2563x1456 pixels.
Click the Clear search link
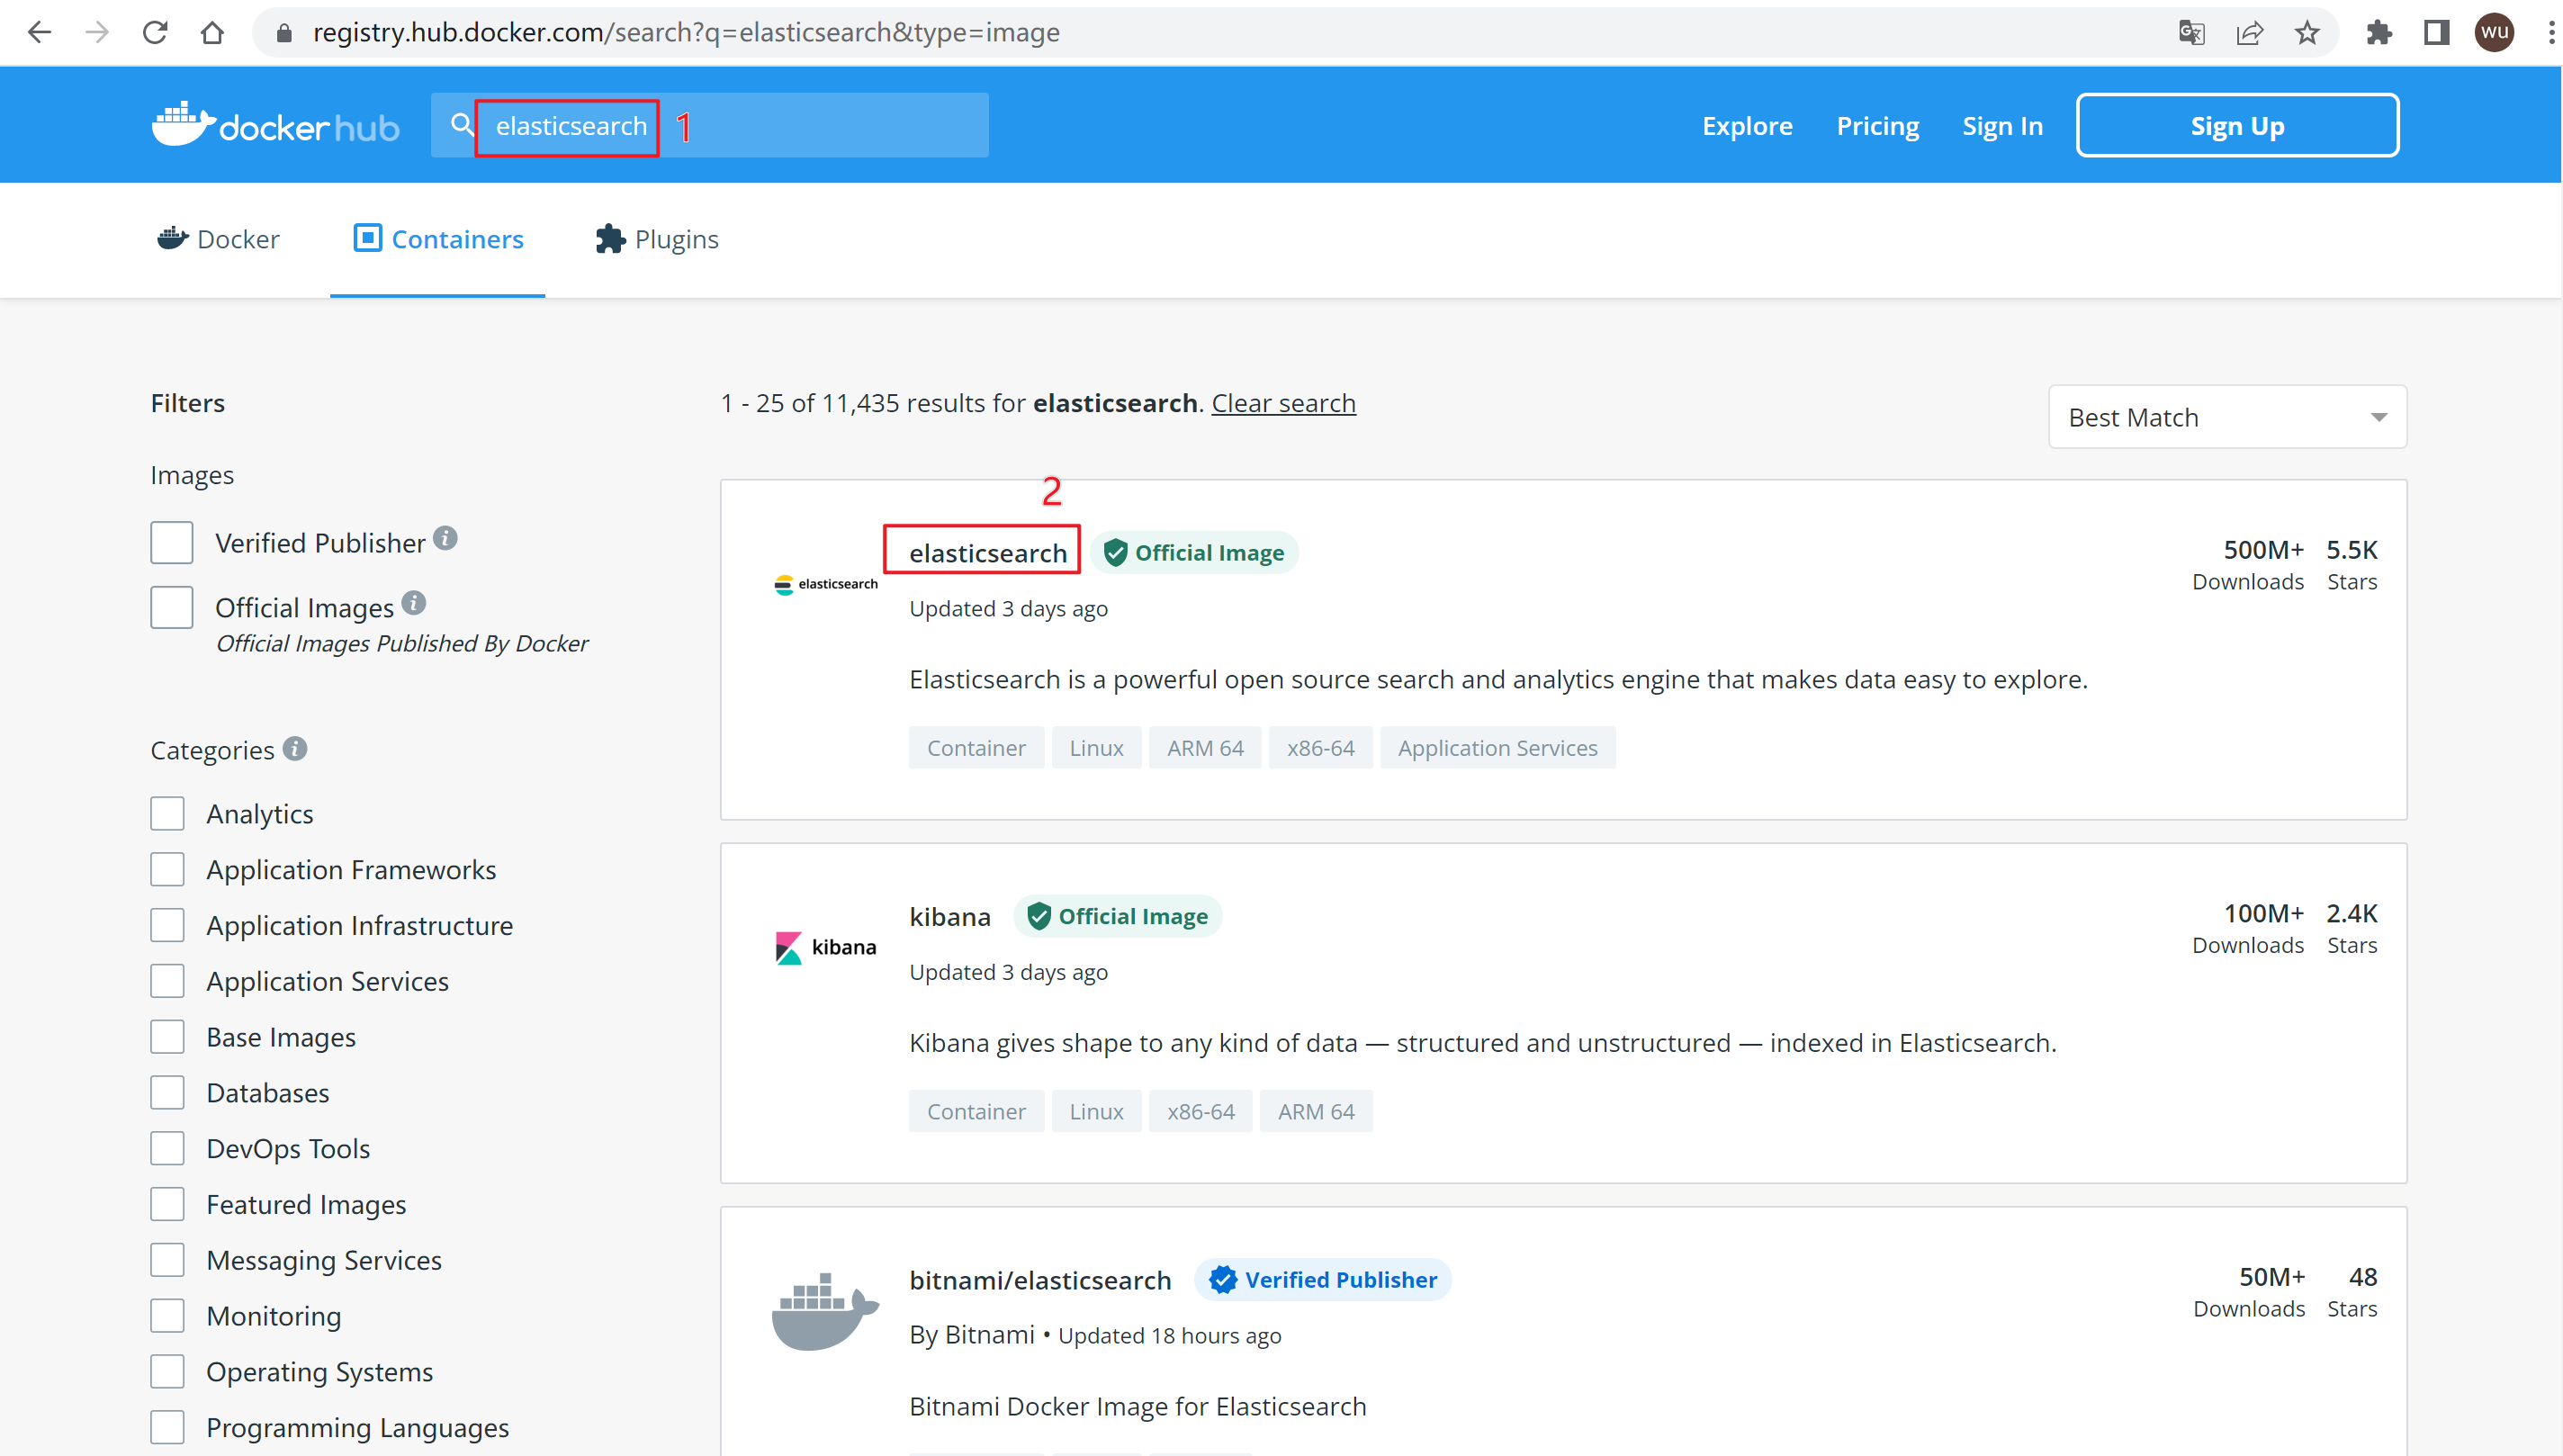(1283, 403)
